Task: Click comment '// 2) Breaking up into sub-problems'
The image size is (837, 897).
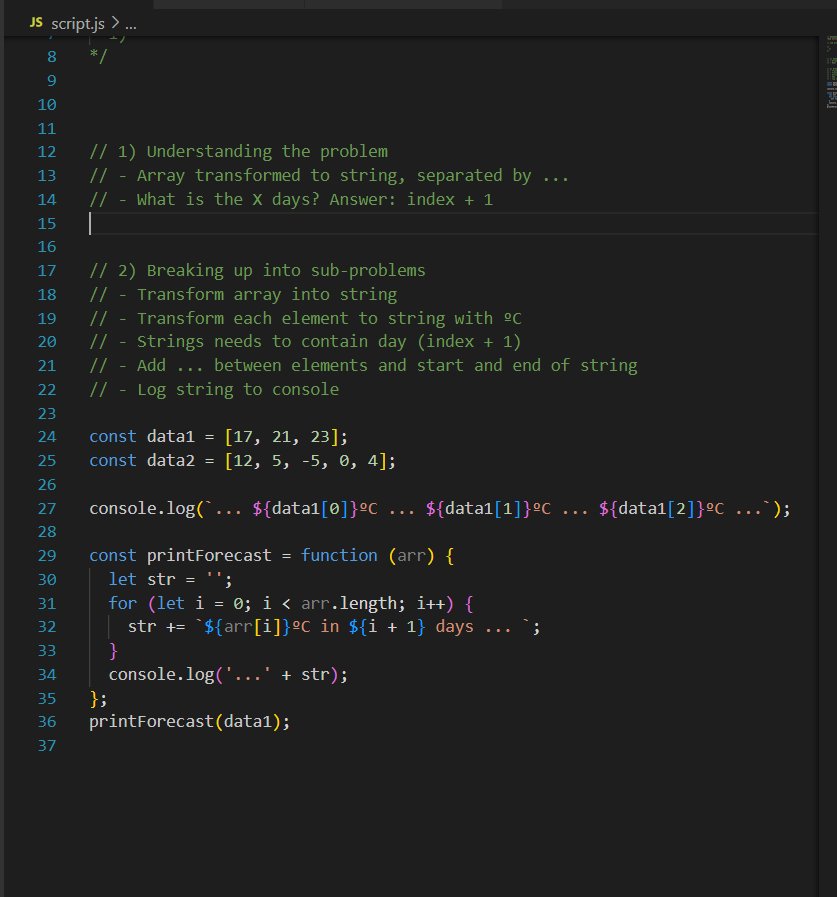Action: [257, 271]
